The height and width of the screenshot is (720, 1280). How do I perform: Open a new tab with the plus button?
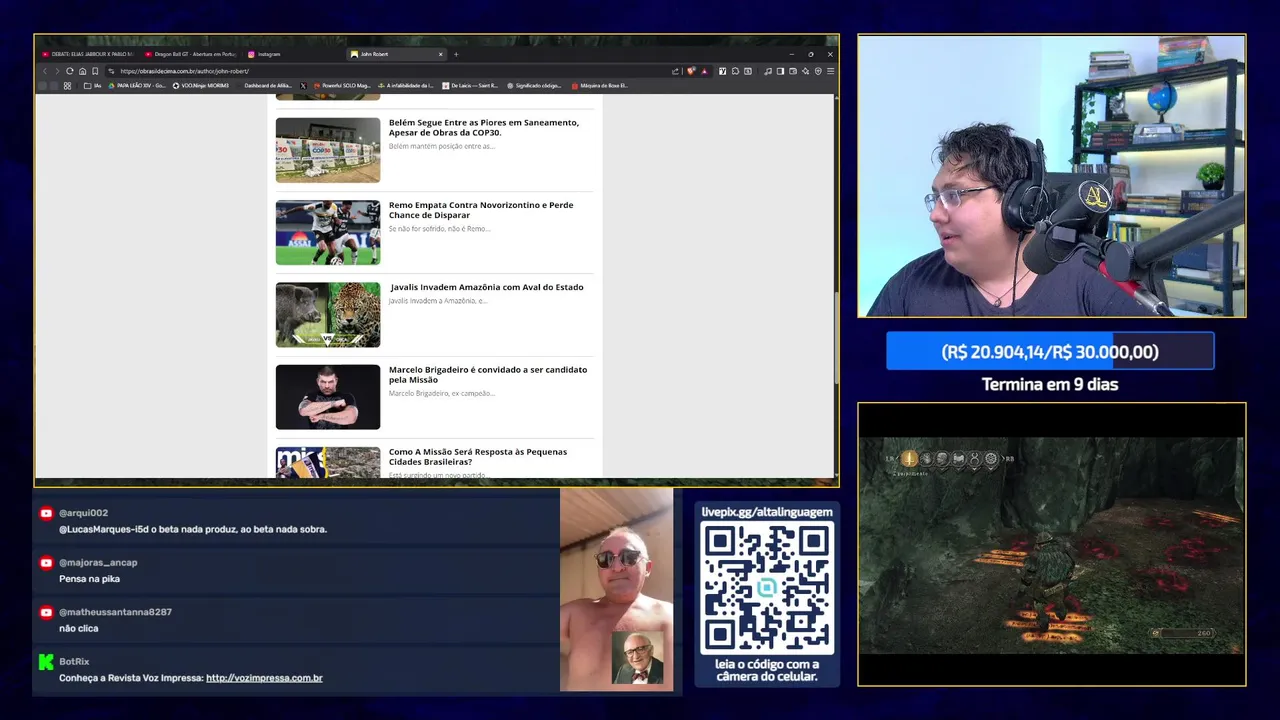pyautogui.click(x=456, y=54)
